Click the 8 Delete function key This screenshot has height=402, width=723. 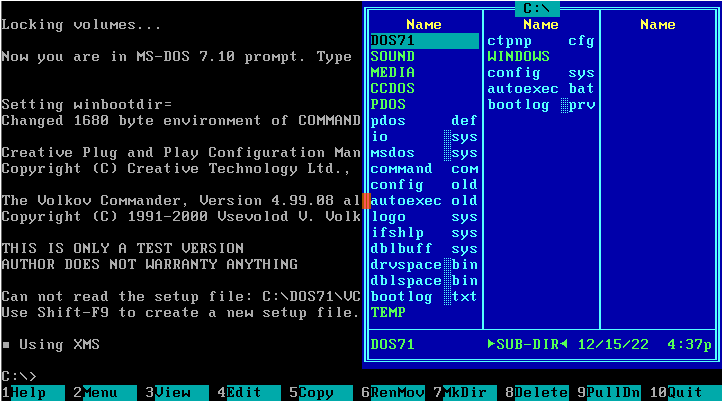(537, 393)
